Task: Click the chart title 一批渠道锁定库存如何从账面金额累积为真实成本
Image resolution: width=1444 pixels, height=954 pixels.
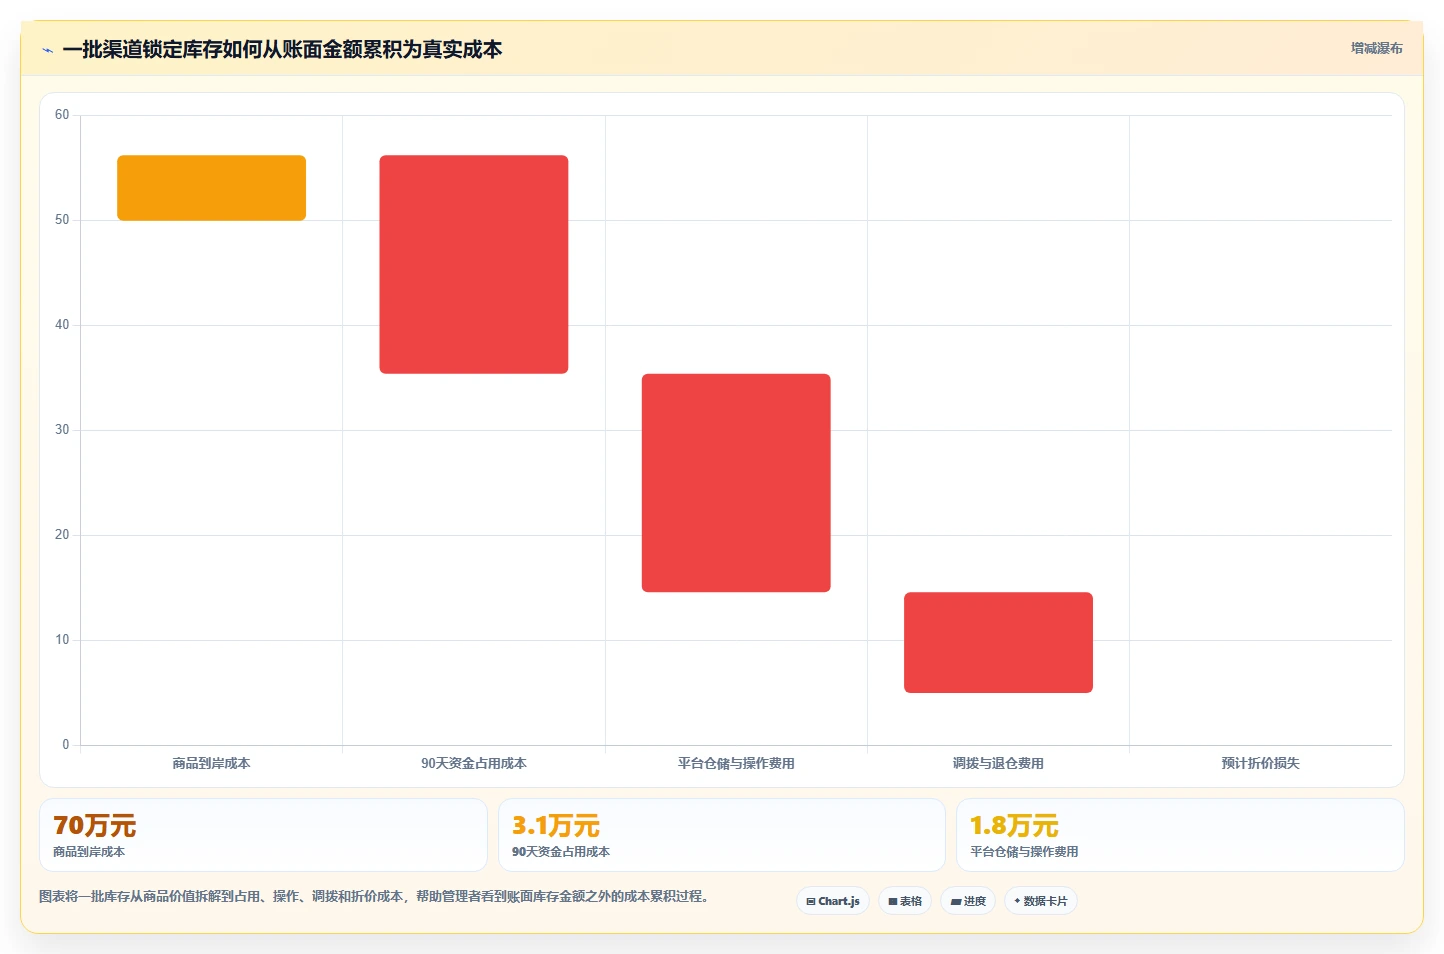Action: point(282,50)
